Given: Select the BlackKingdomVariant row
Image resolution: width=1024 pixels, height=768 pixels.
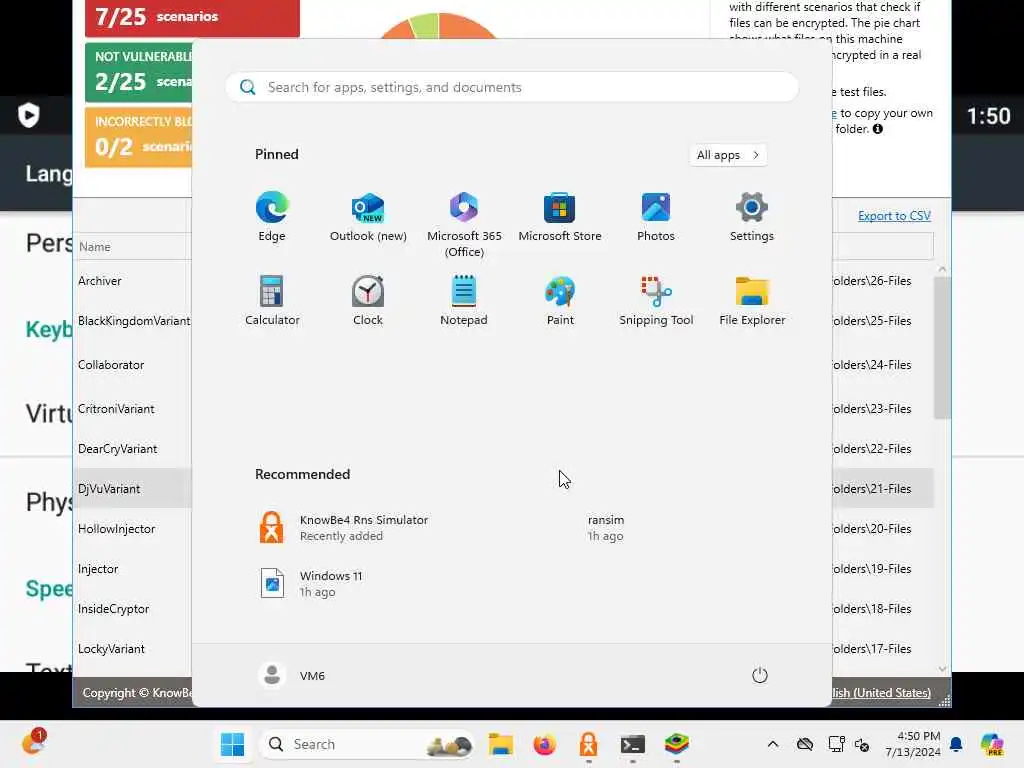Looking at the screenshot, I should [x=134, y=321].
